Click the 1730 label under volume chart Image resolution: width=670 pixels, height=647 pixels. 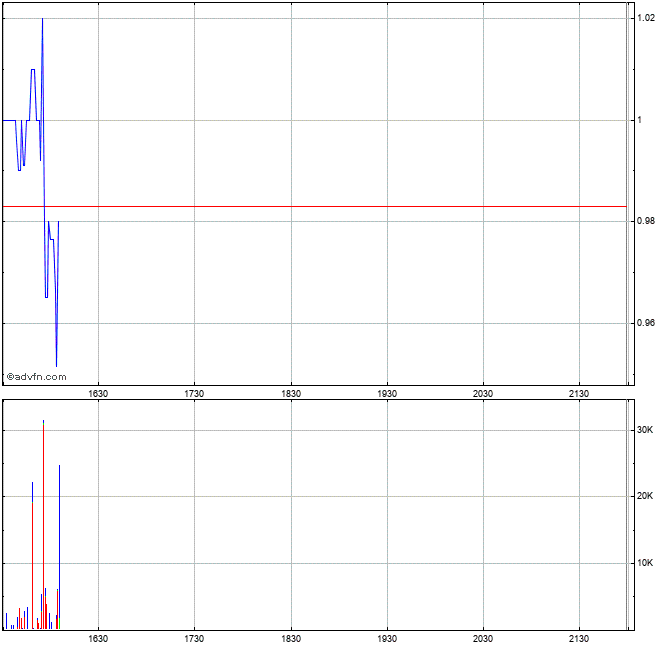pyautogui.click(x=194, y=639)
